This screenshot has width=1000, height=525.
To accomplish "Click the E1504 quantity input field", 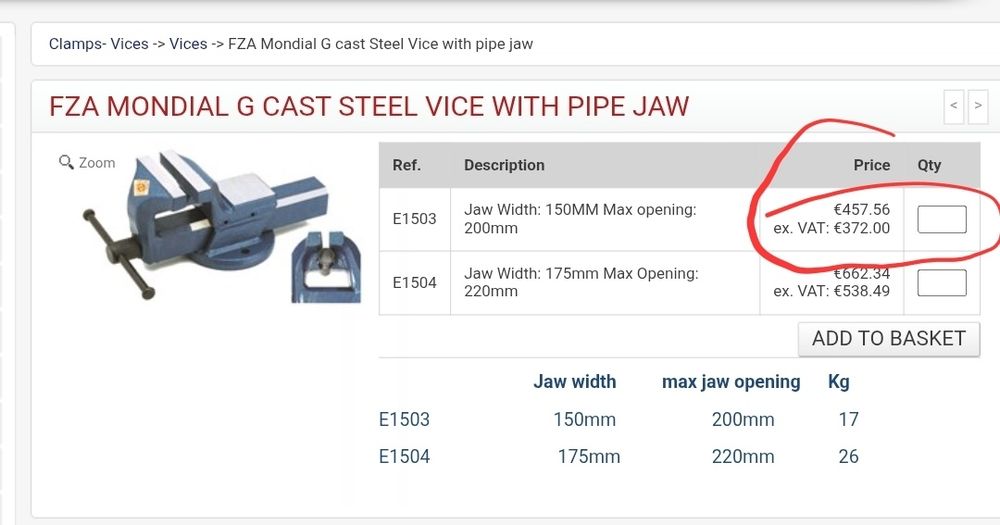I will (x=941, y=283).
